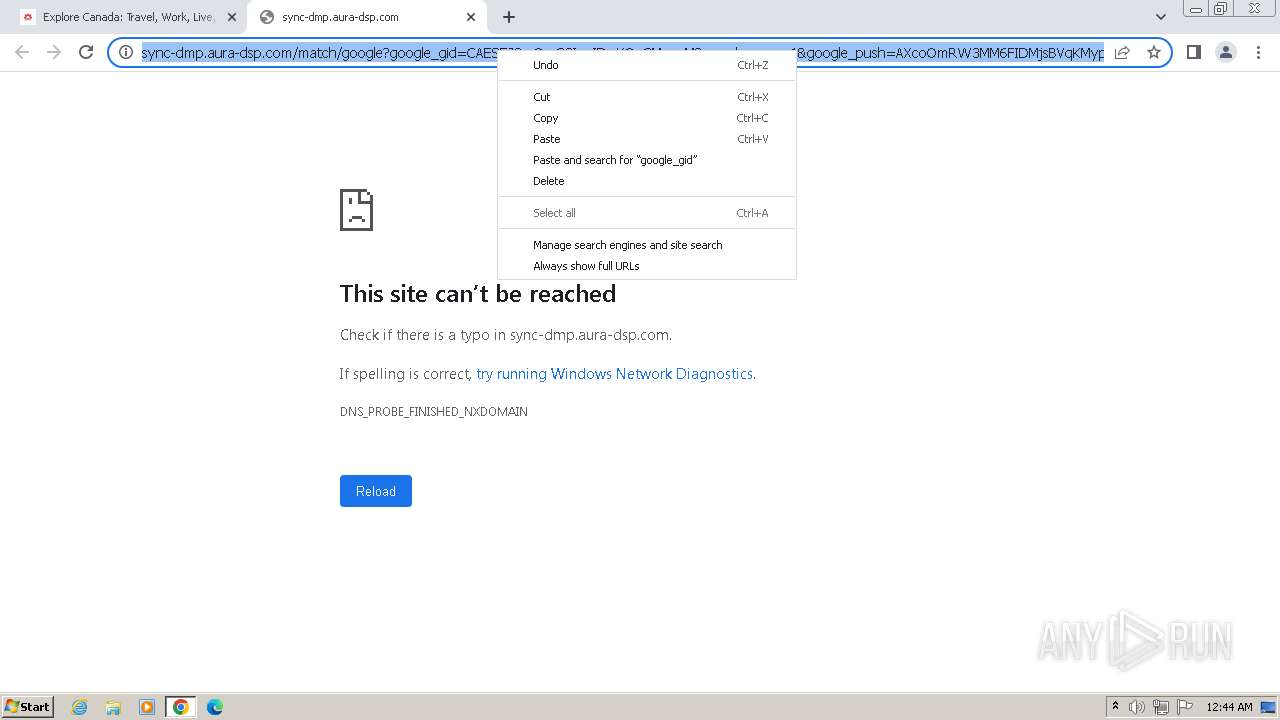Open the profile avatar icon
The image size is (1280, 720).
tap(1225, 52)
